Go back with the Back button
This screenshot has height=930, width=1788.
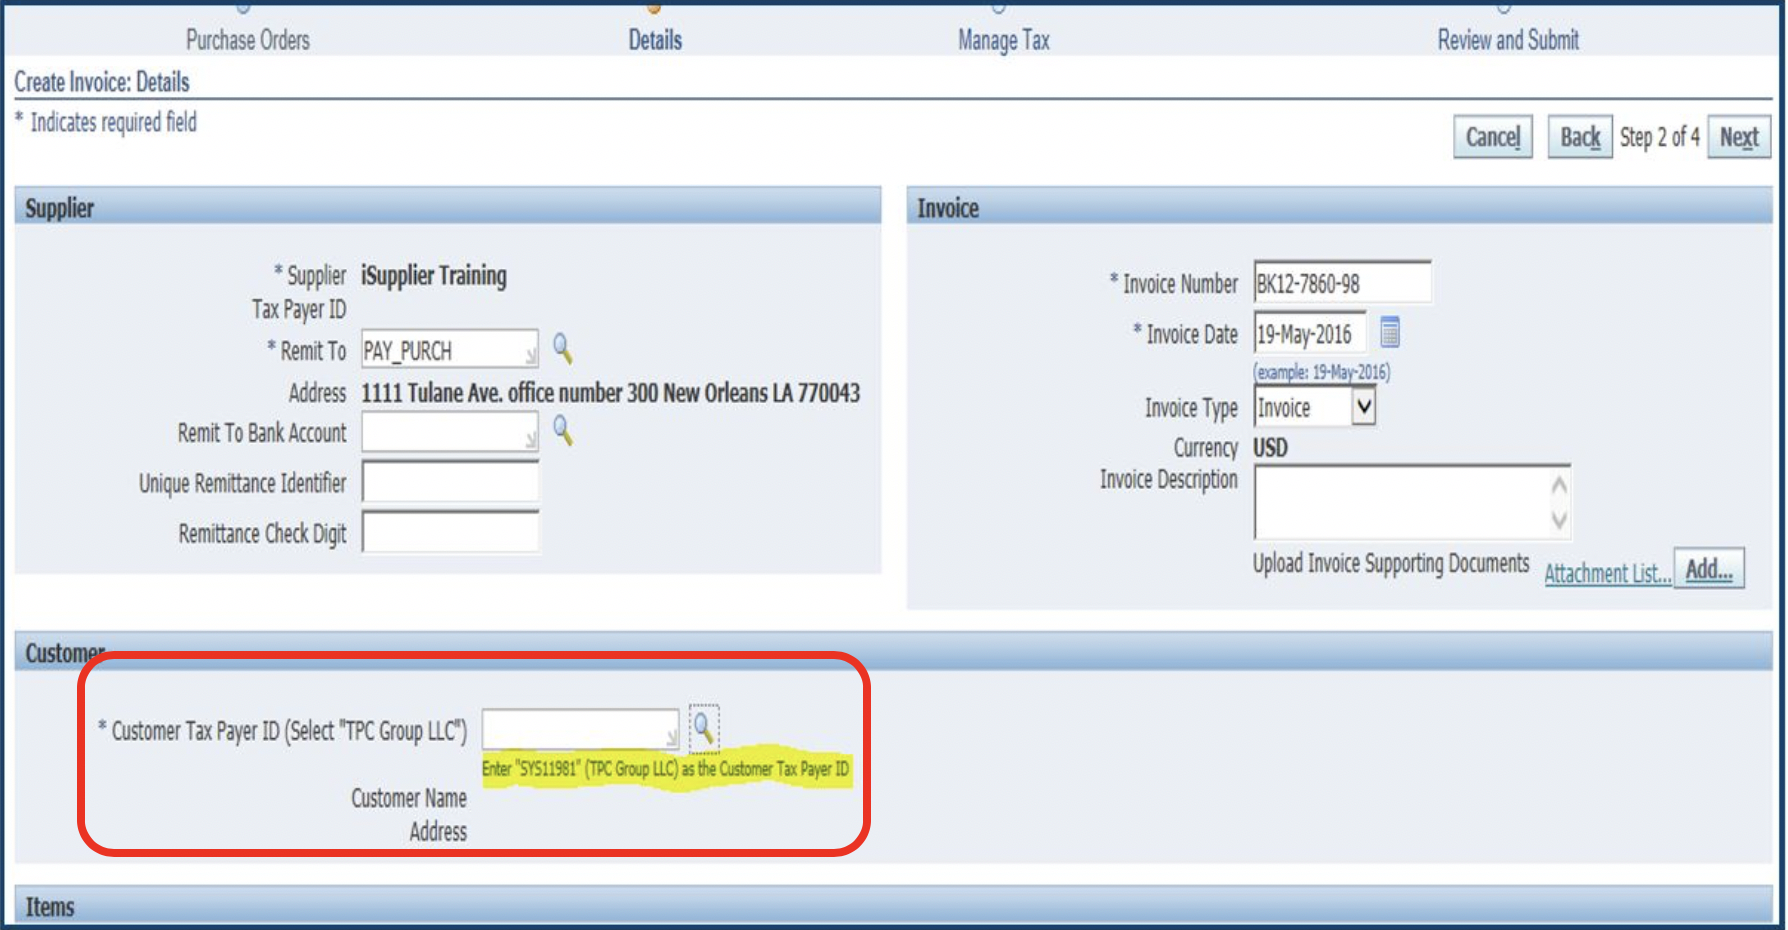pos(1580,137)
